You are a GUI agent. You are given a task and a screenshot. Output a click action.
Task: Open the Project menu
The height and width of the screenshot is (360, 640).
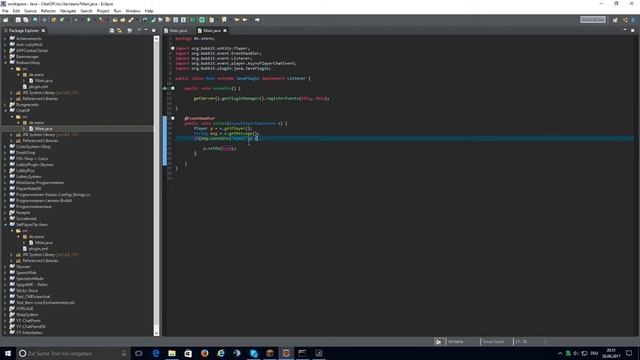tap(103, 11)
